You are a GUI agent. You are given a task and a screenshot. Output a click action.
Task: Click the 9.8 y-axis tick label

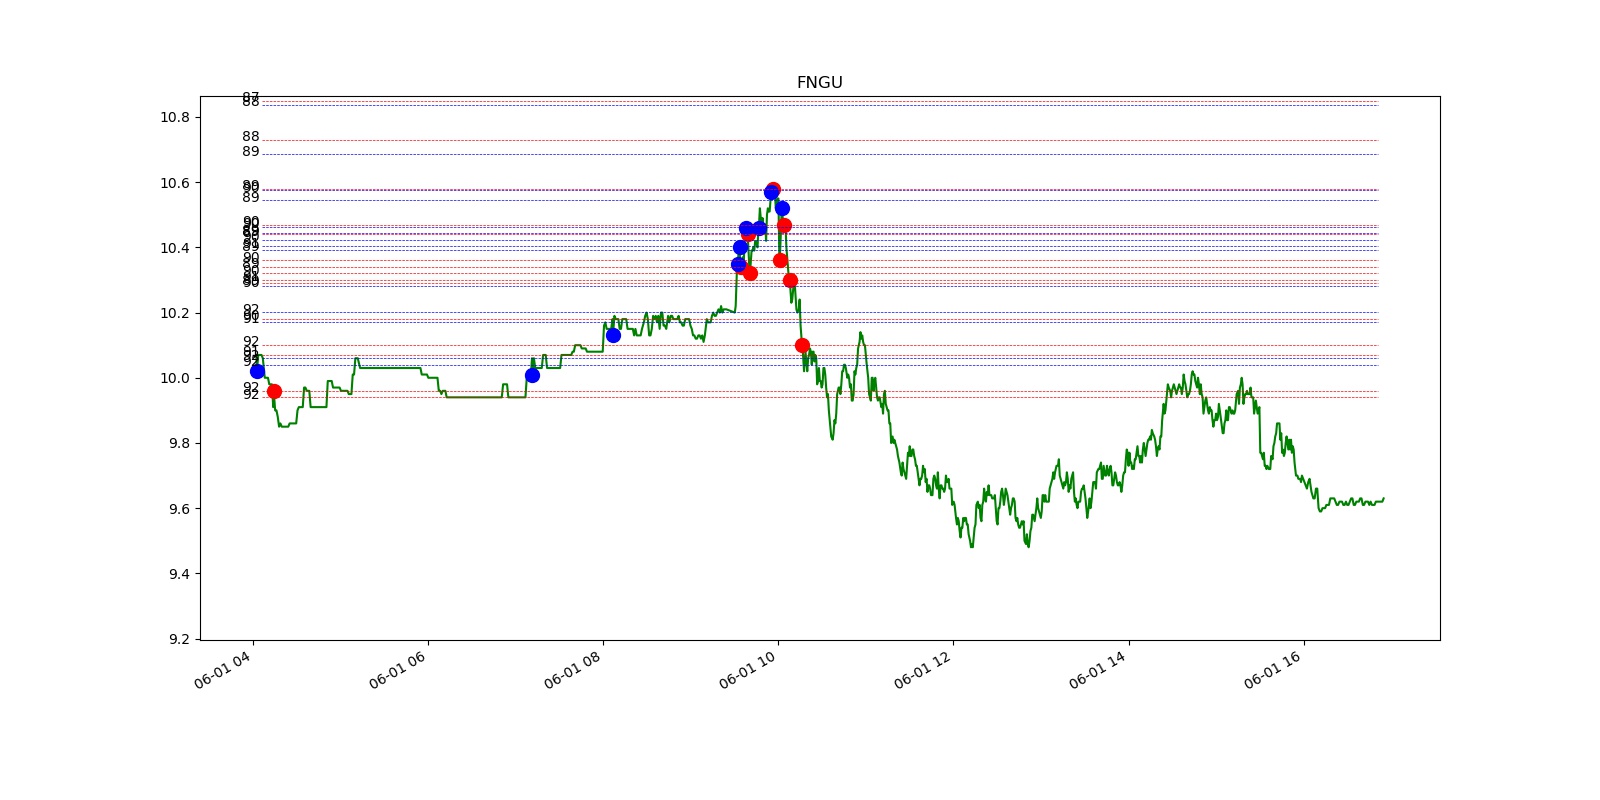pyautogui.click(x=178, y=443)
